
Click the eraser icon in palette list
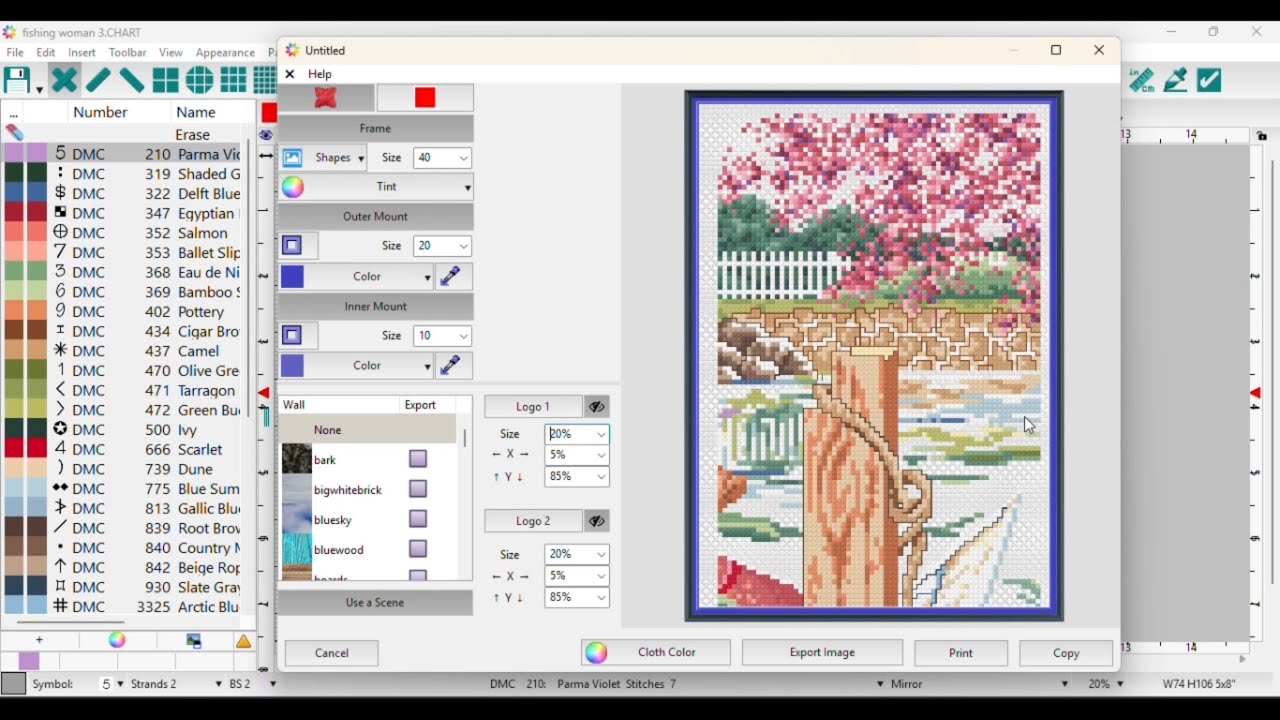[14, 133]
